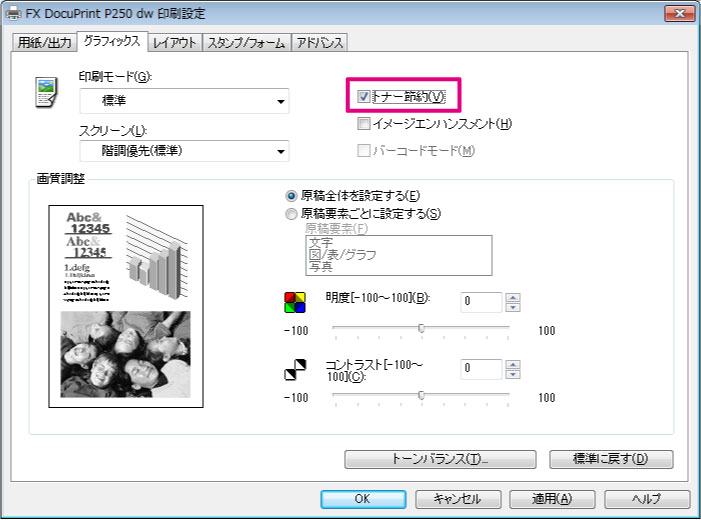The image size is (701, 520).
Task: Decrease contrast value with down arrow
Action: (x=512, y=375)
